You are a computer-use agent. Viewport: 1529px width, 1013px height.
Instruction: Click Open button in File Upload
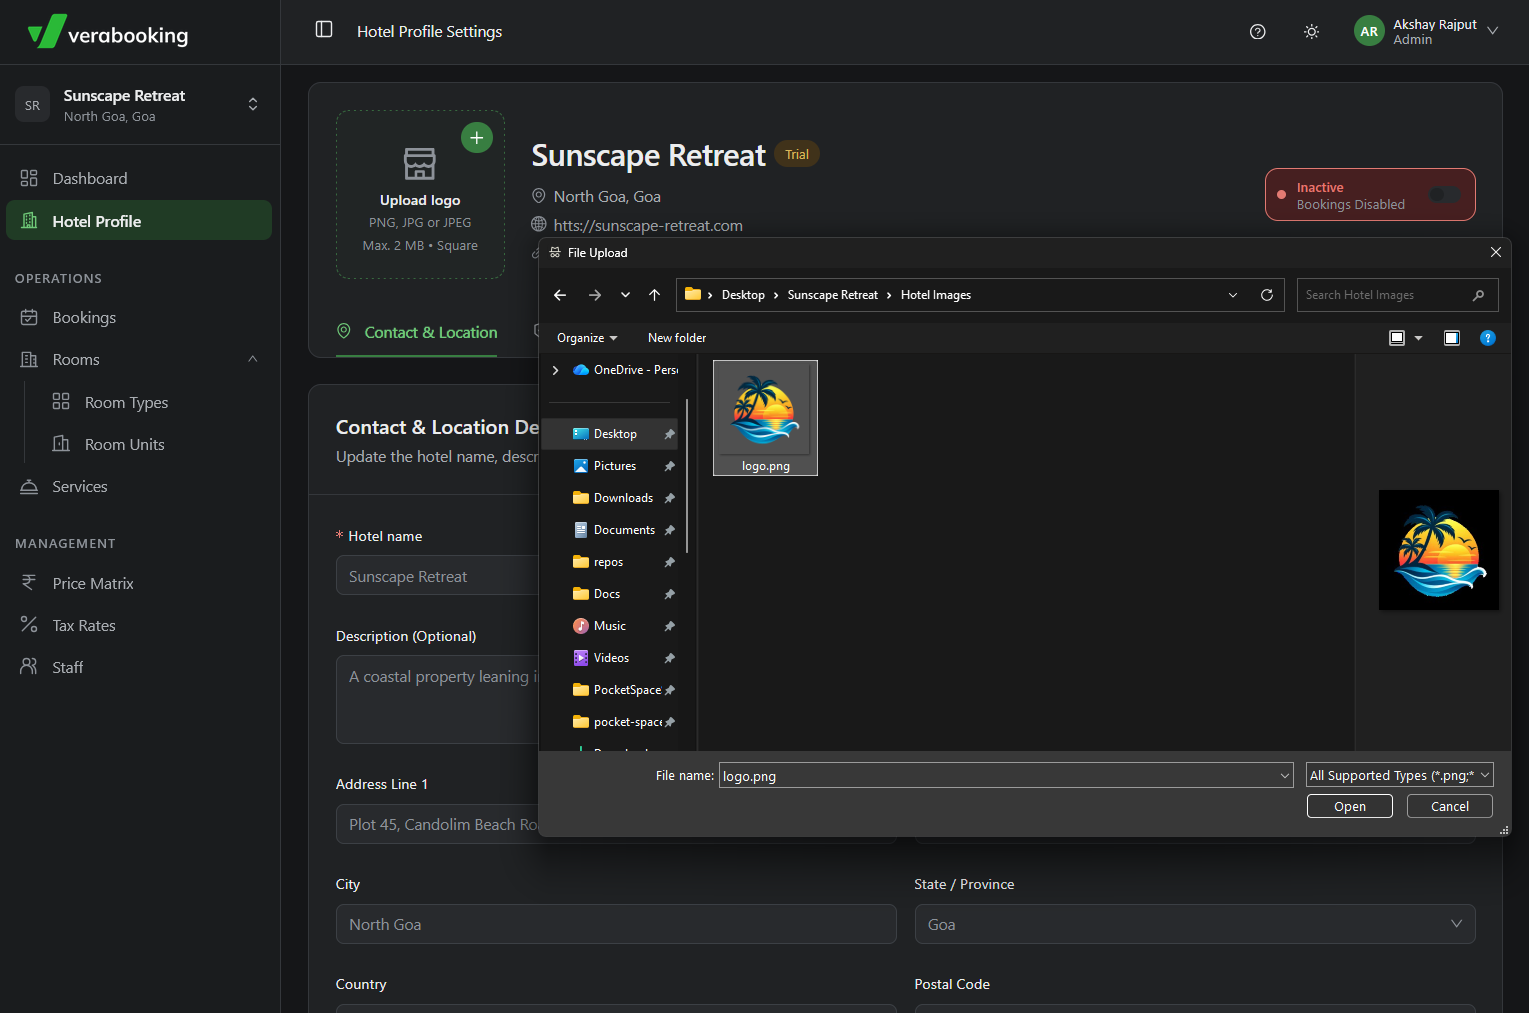[1350, 806]
